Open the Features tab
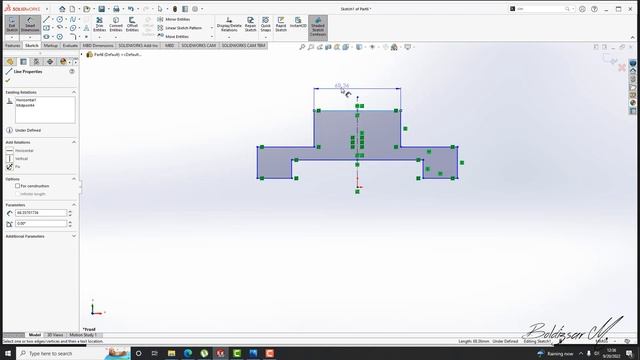Image resolution: width=640 pixels, height=360 pixels. click(x=13, y=45)
